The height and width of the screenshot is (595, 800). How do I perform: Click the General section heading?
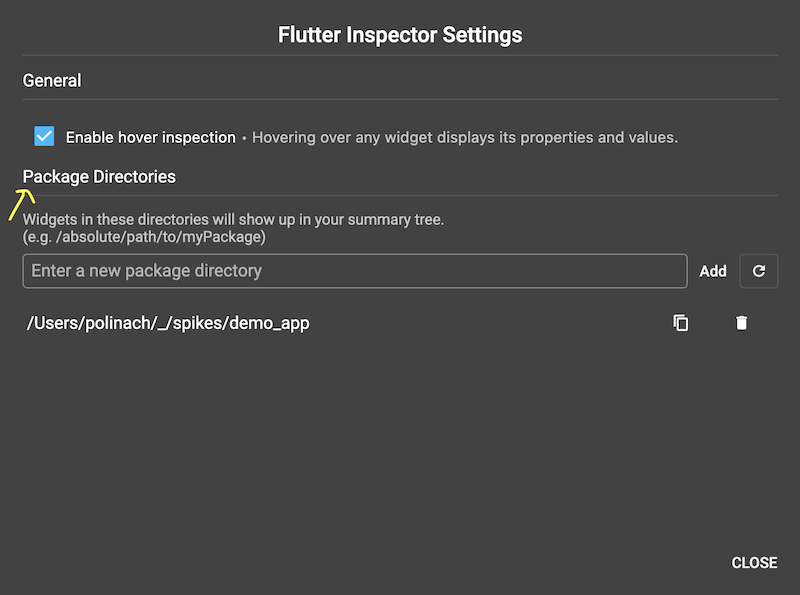coord(51,80)
